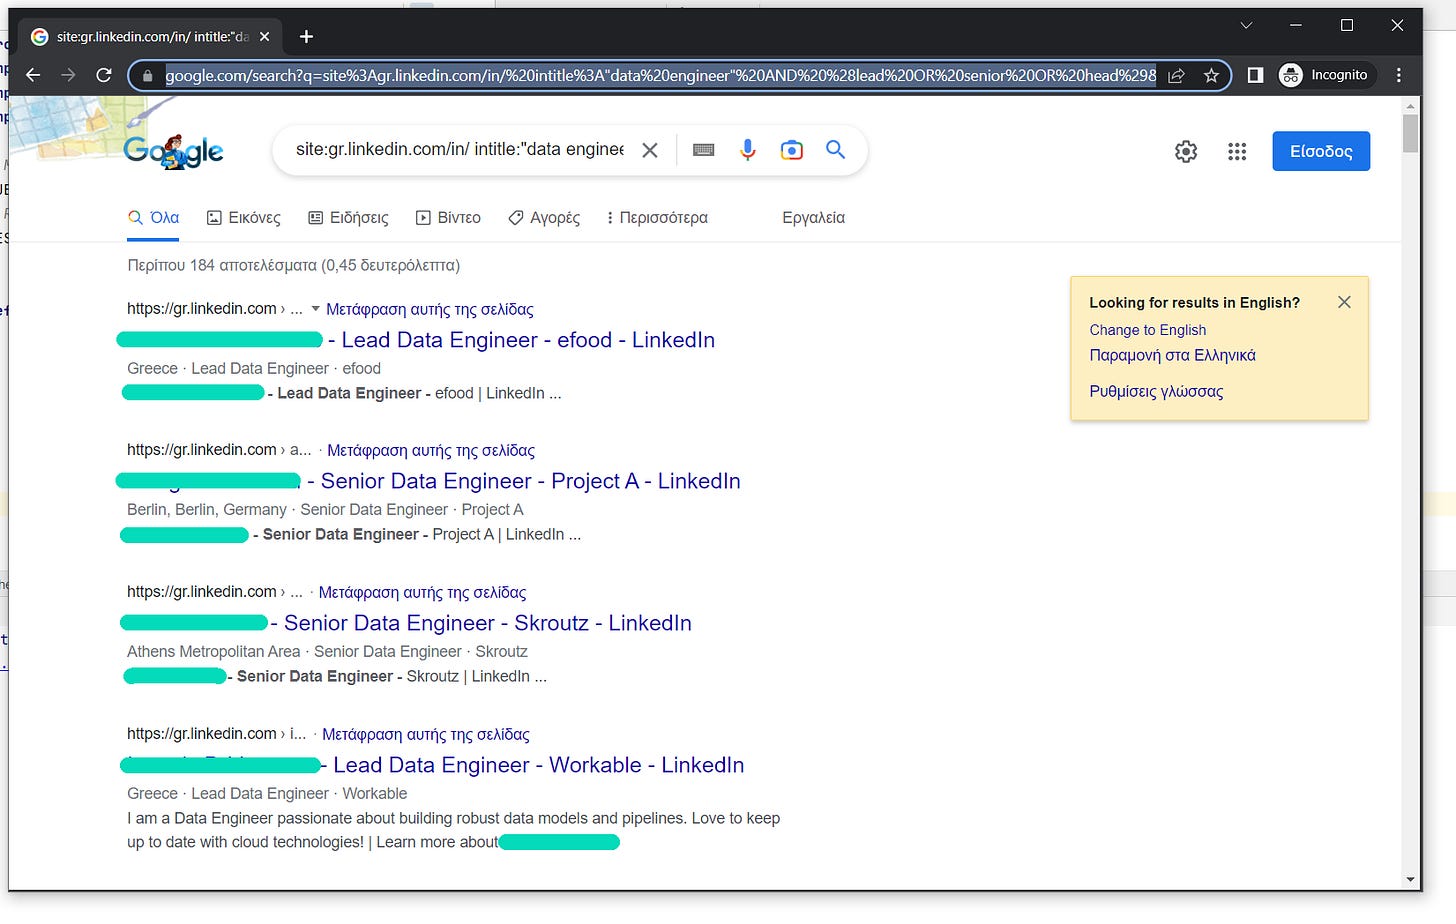The image size is (1456, 924).
Task: Click 'Looking for results in English?' heading
Action: [1194, 303]
